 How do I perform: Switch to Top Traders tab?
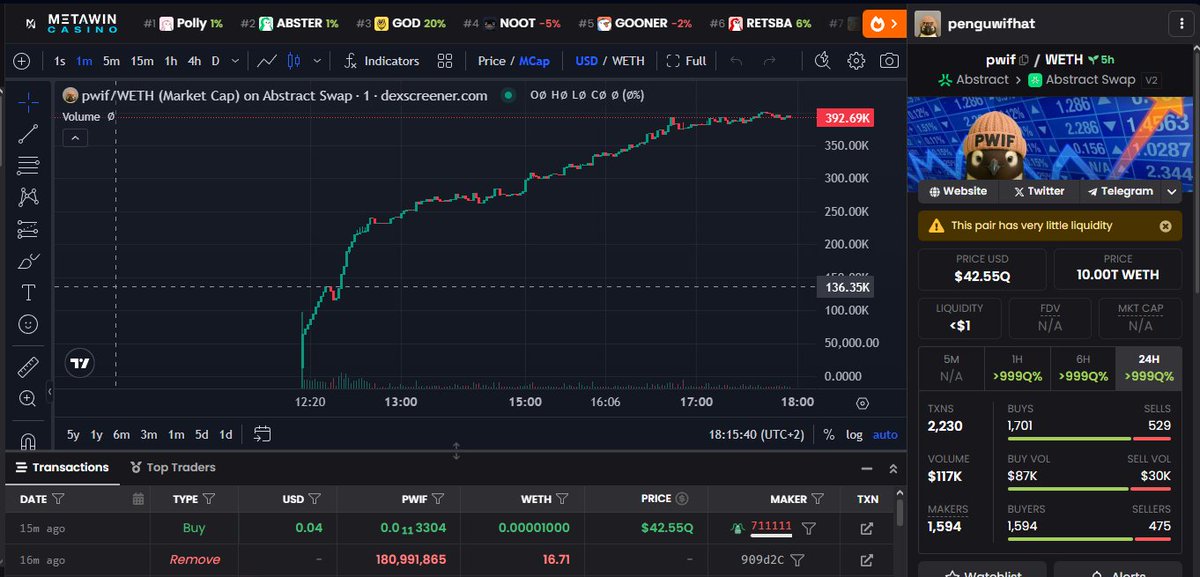click(x=173, y=467)
